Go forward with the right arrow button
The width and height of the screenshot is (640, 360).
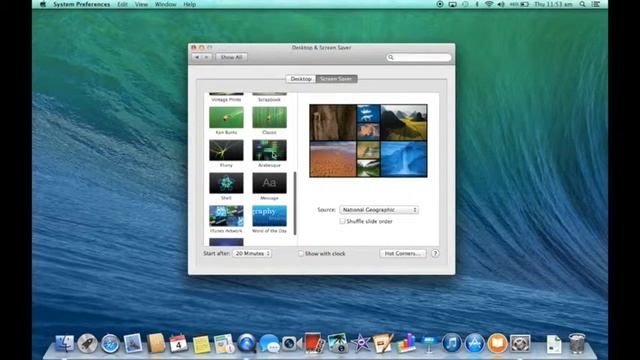click(207, 57)
